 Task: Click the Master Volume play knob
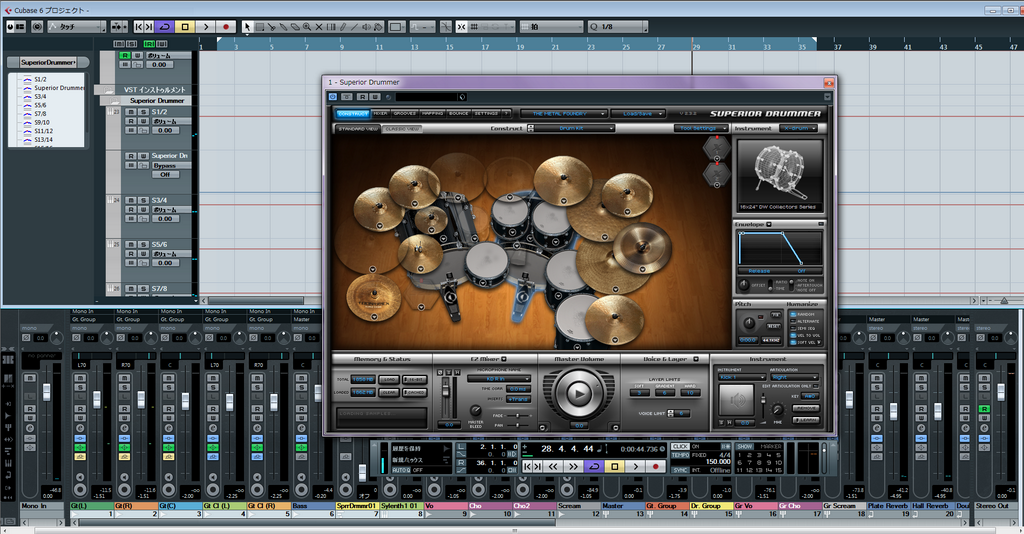[579, 393]
